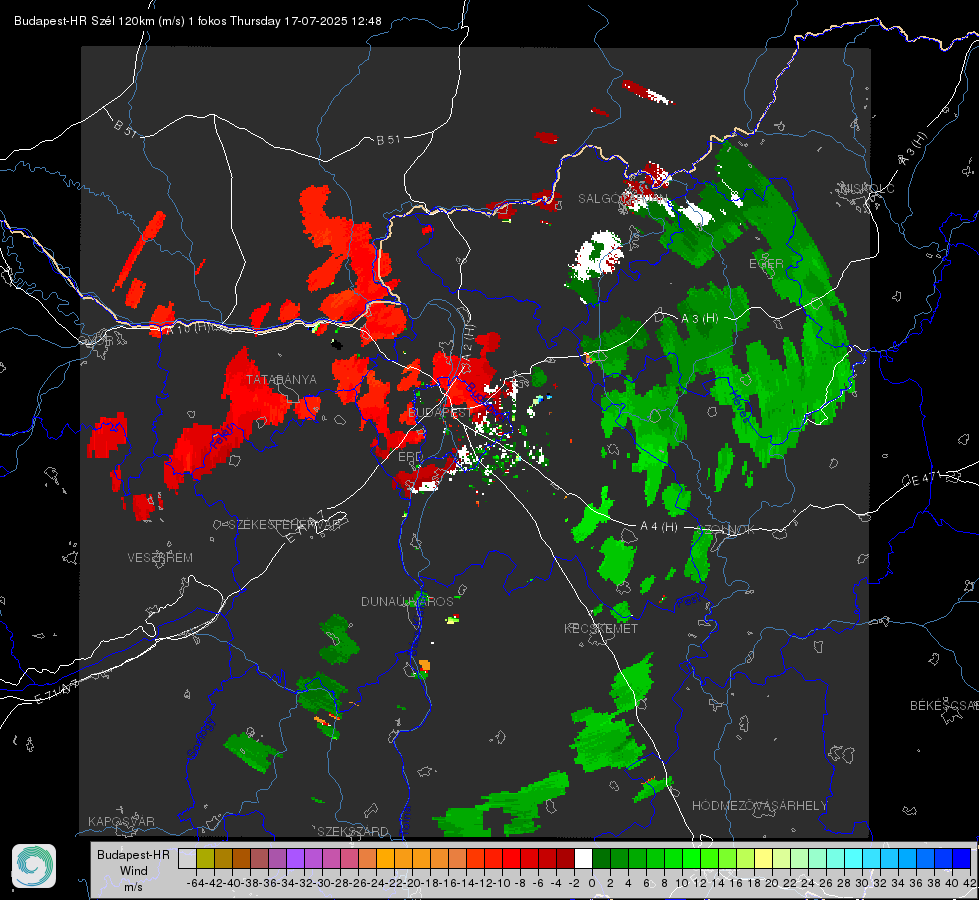Pick the olive legend swatch right of -64
Viewport: 979px width, 900px height.
click(x=205, y=859)
